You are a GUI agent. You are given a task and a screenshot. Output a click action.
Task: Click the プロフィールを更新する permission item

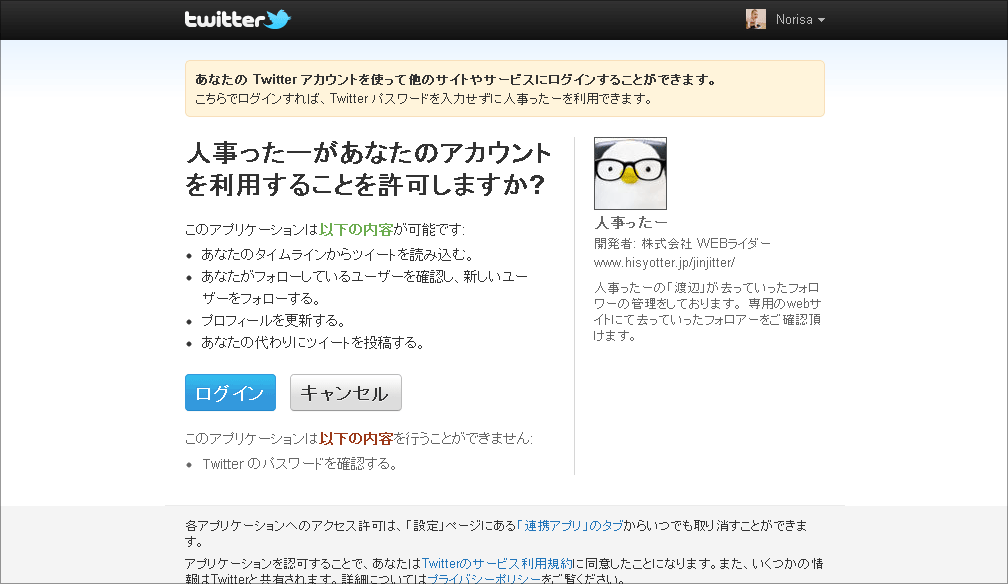[x=274, y=320]
